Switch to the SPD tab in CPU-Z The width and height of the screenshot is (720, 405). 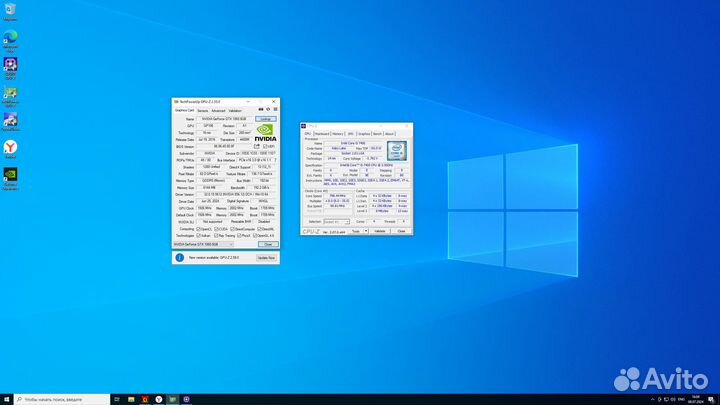click(x=351, y=134)
